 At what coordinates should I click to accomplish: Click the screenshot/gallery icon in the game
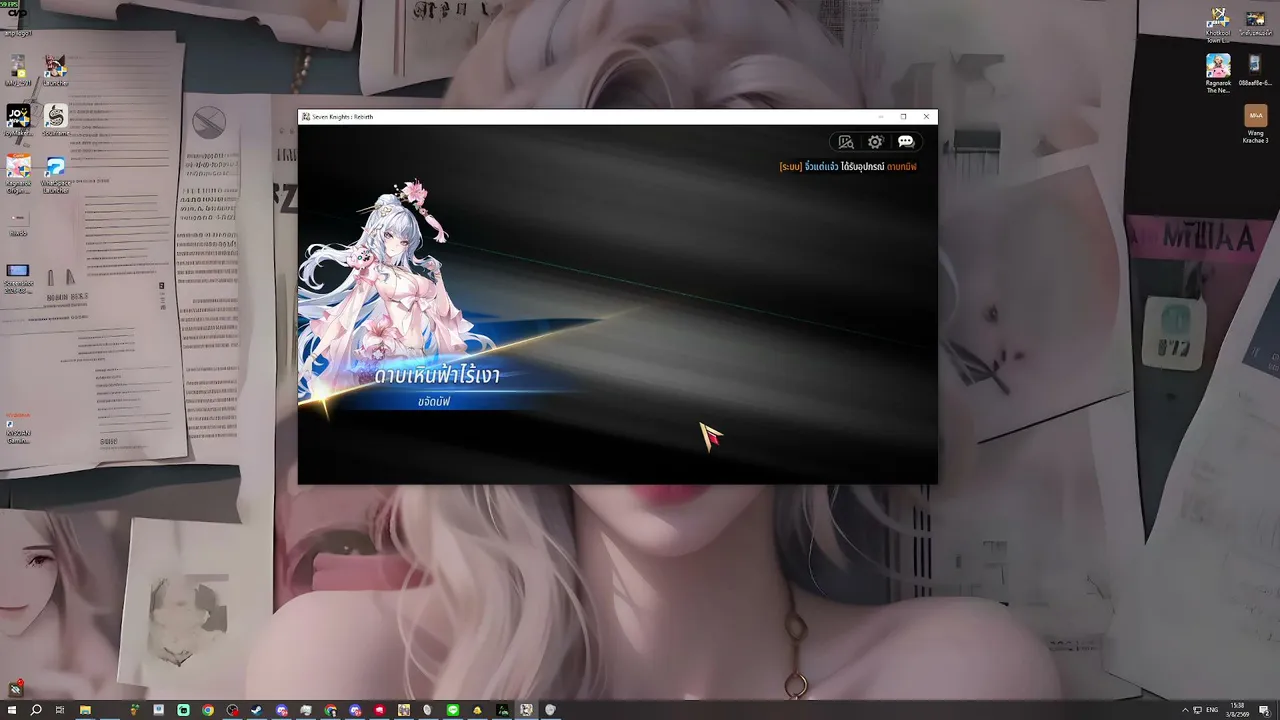(846, 142)
